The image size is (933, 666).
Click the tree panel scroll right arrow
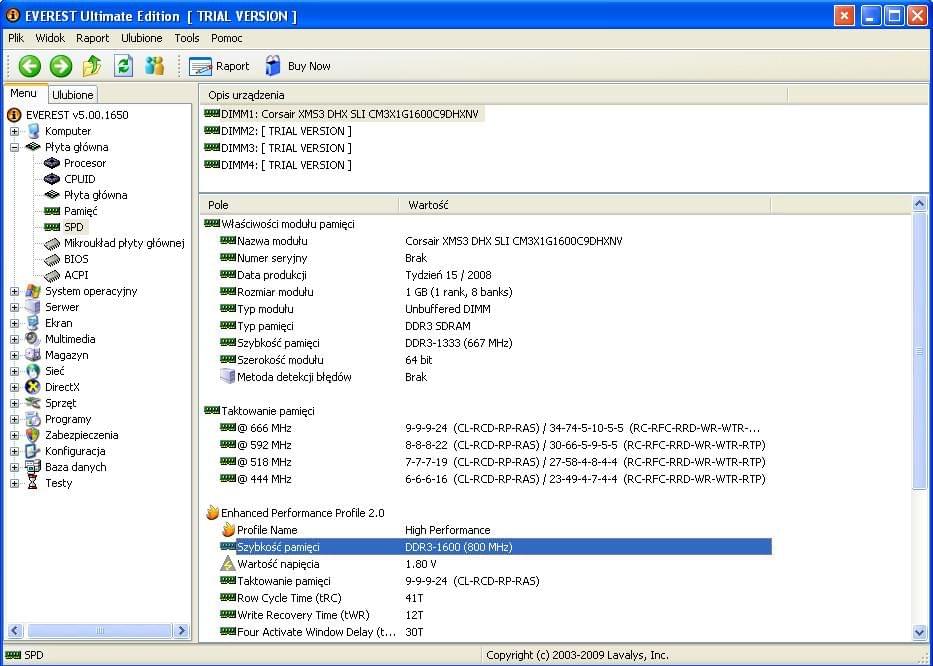pyautogui.click(x=181, y=631)
